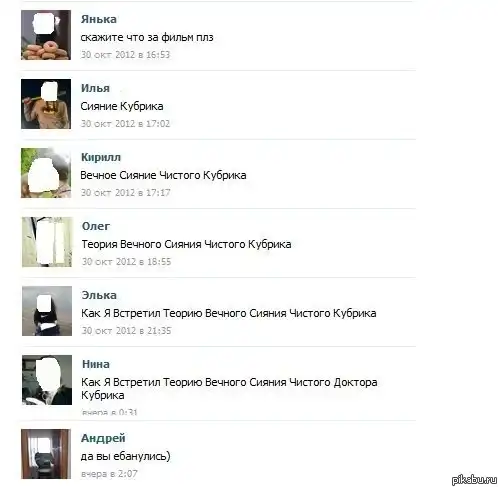Open profile link Янька

99,19
